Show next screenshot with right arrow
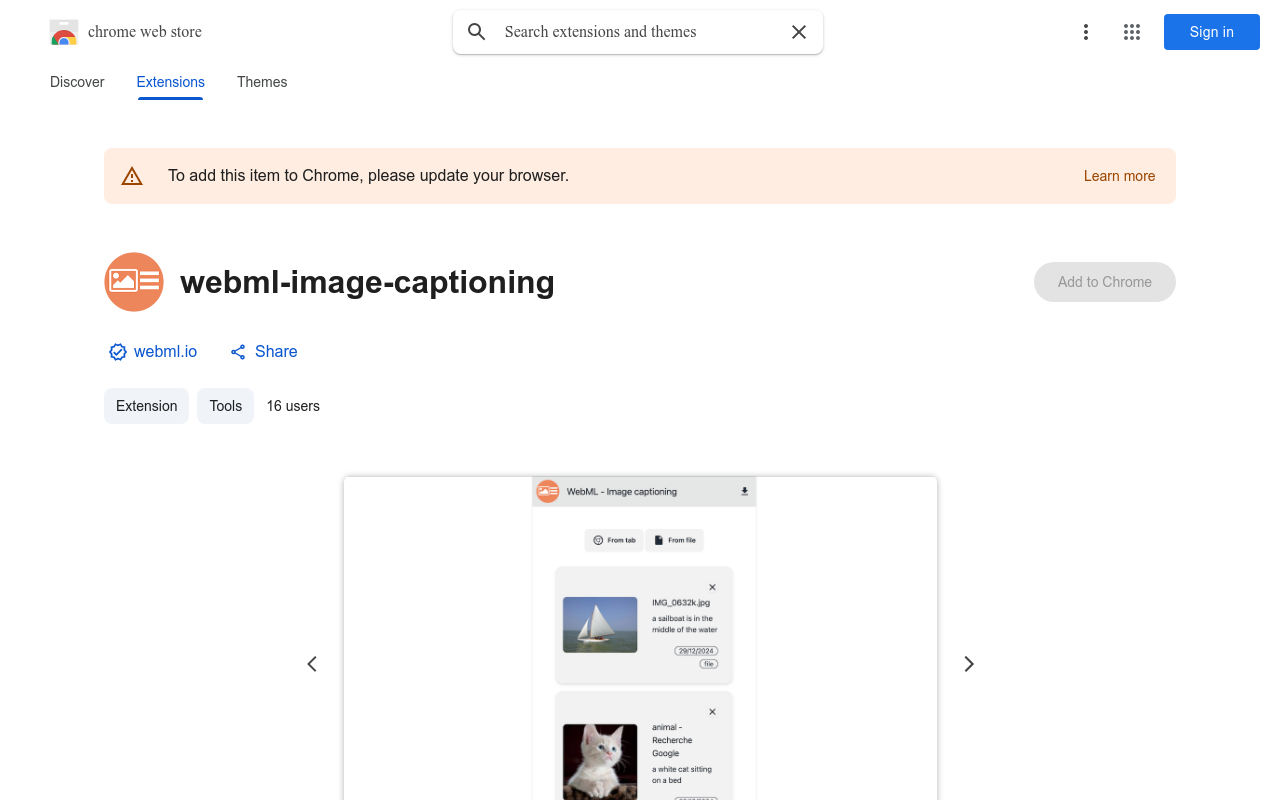 point(969,664)
